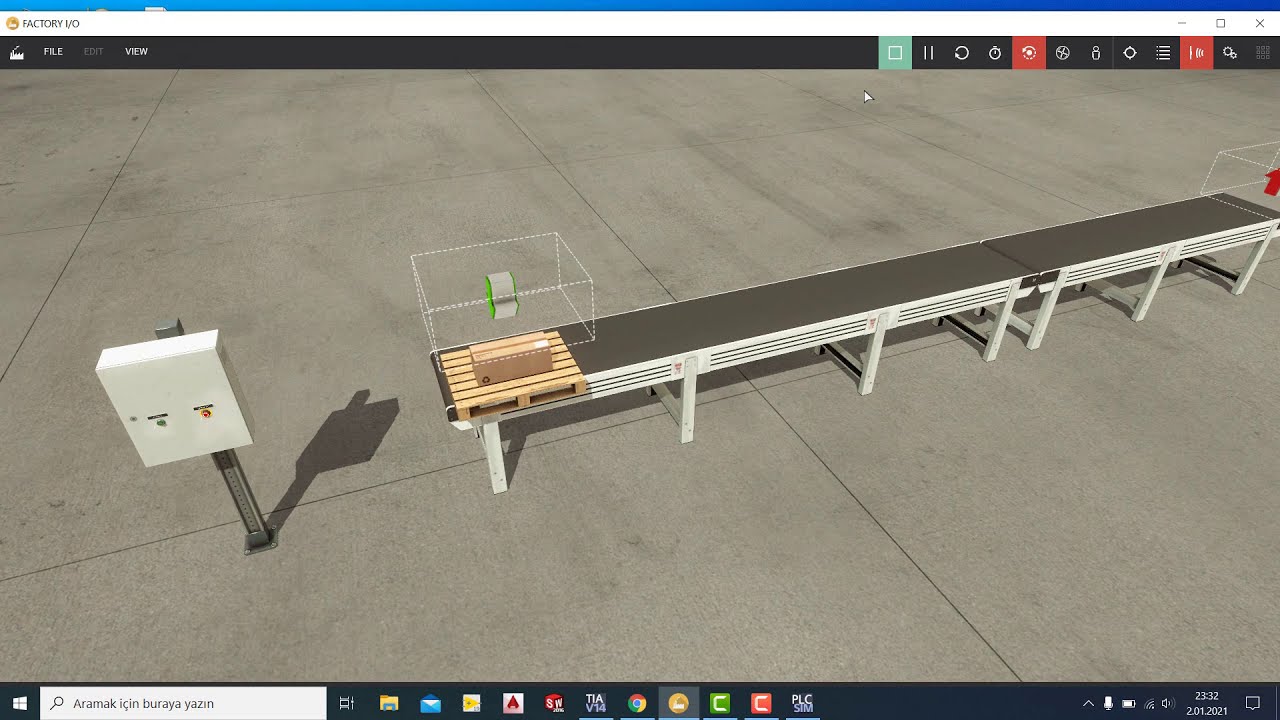Open the drivers gears icon
This screenshot has height=720, width=1280.
(x=1230, y=53)
